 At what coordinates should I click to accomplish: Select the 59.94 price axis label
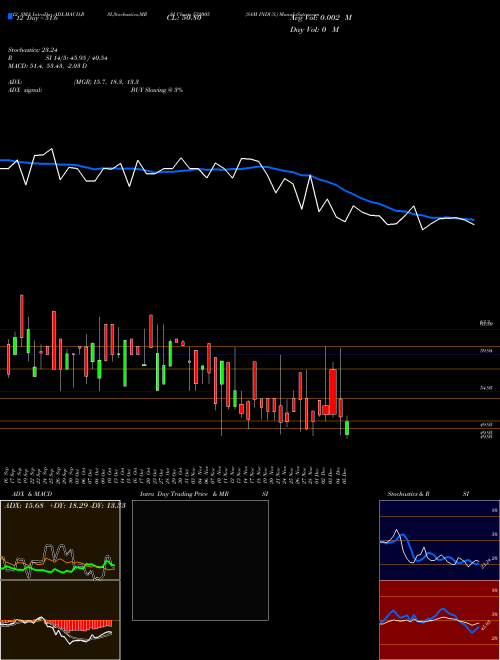coord(486,350)
